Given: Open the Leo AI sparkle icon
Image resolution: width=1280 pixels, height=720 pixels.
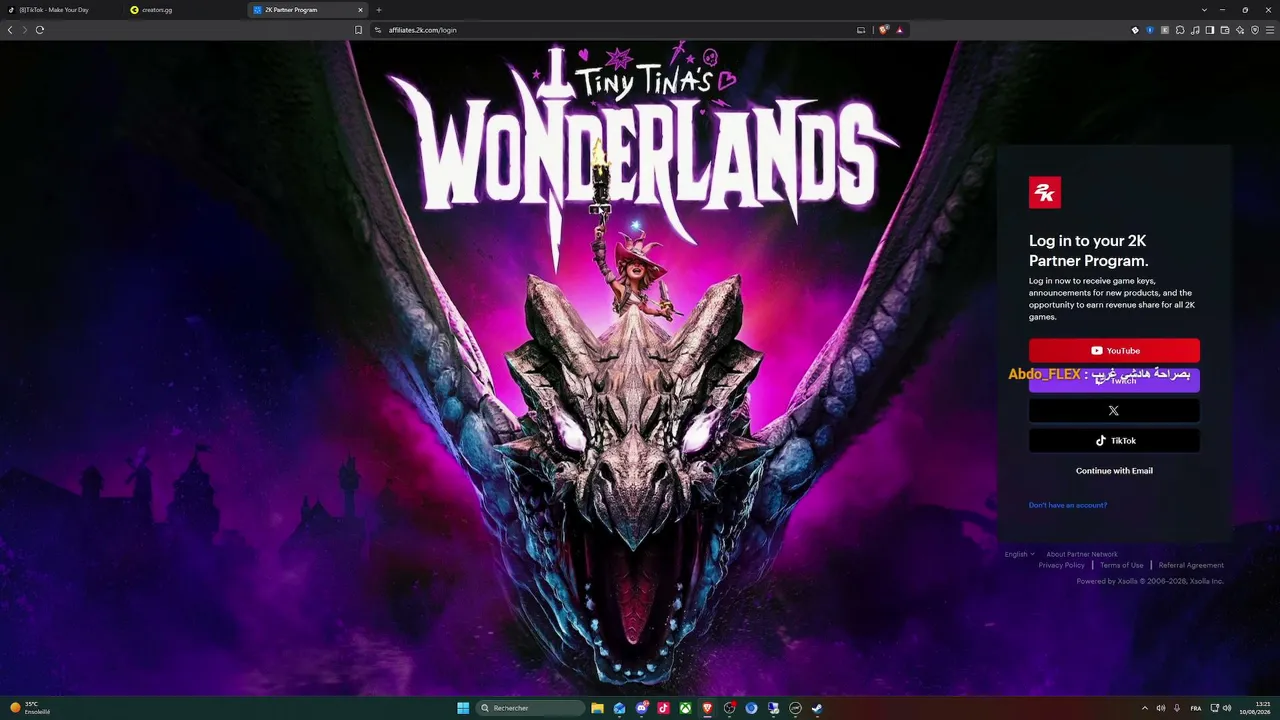Looking at the screenshot, I should tap(1240, 30).
